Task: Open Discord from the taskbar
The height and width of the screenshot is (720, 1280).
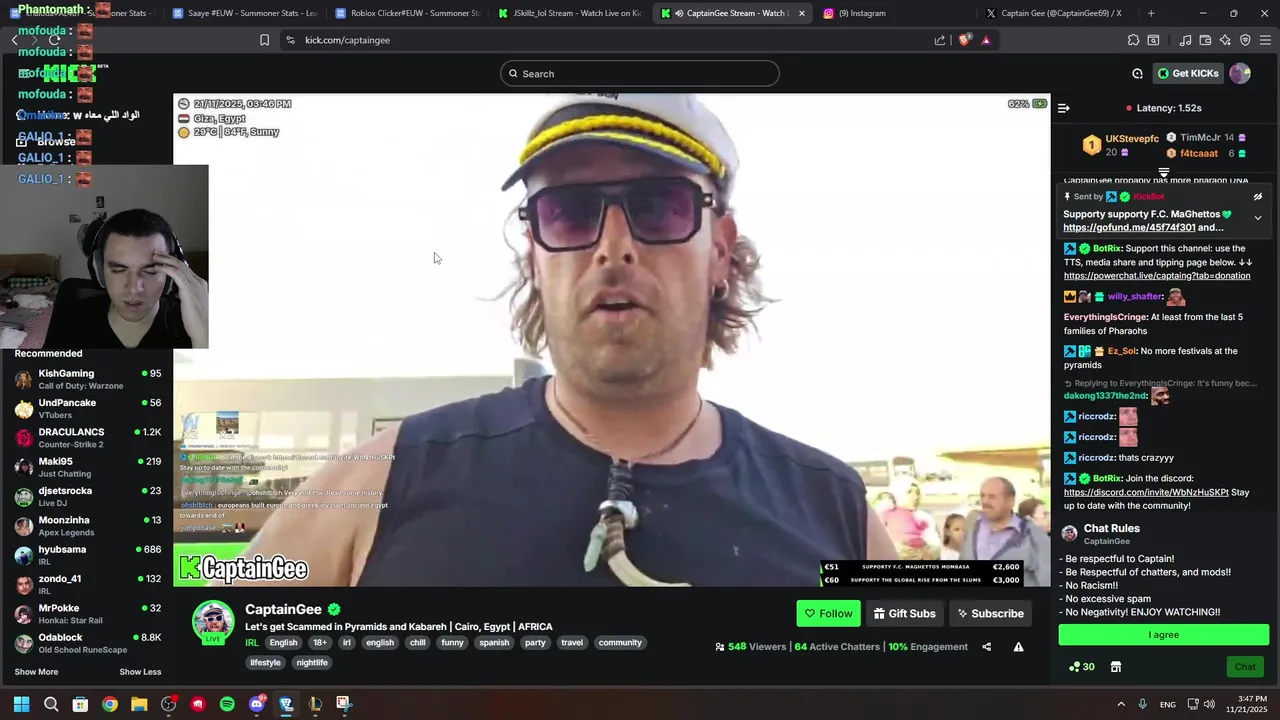Action: (x=256, y=704)
